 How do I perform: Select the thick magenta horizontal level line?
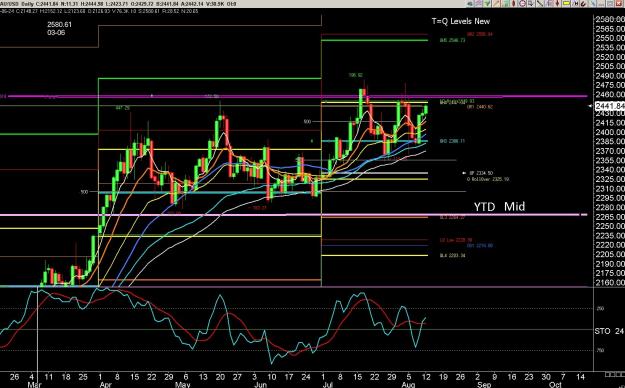click(297, 96)
